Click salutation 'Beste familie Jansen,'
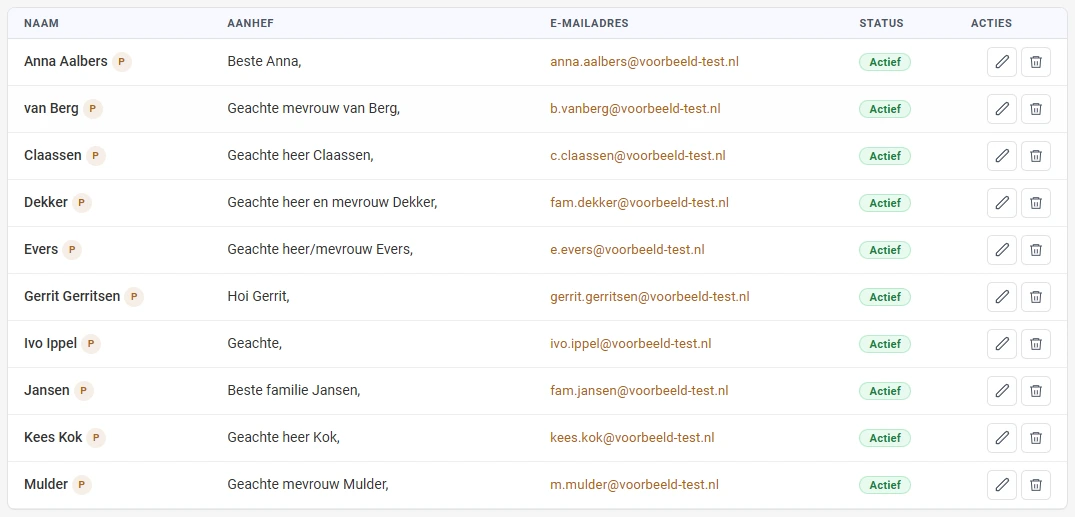 click(x=294, y=391)
